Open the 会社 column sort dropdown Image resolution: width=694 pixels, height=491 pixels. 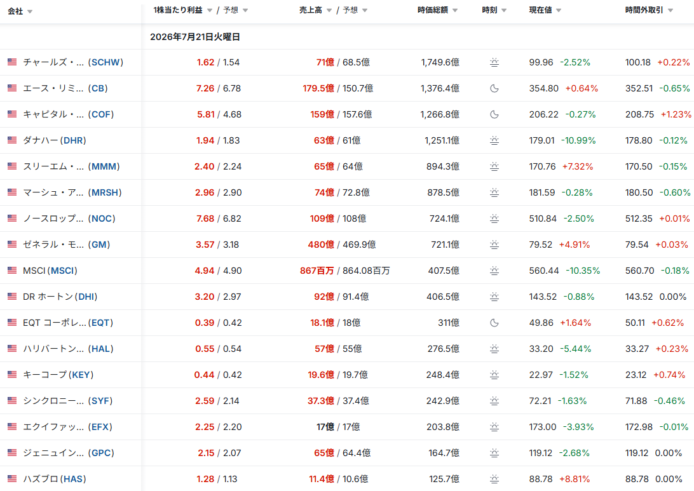30,12
